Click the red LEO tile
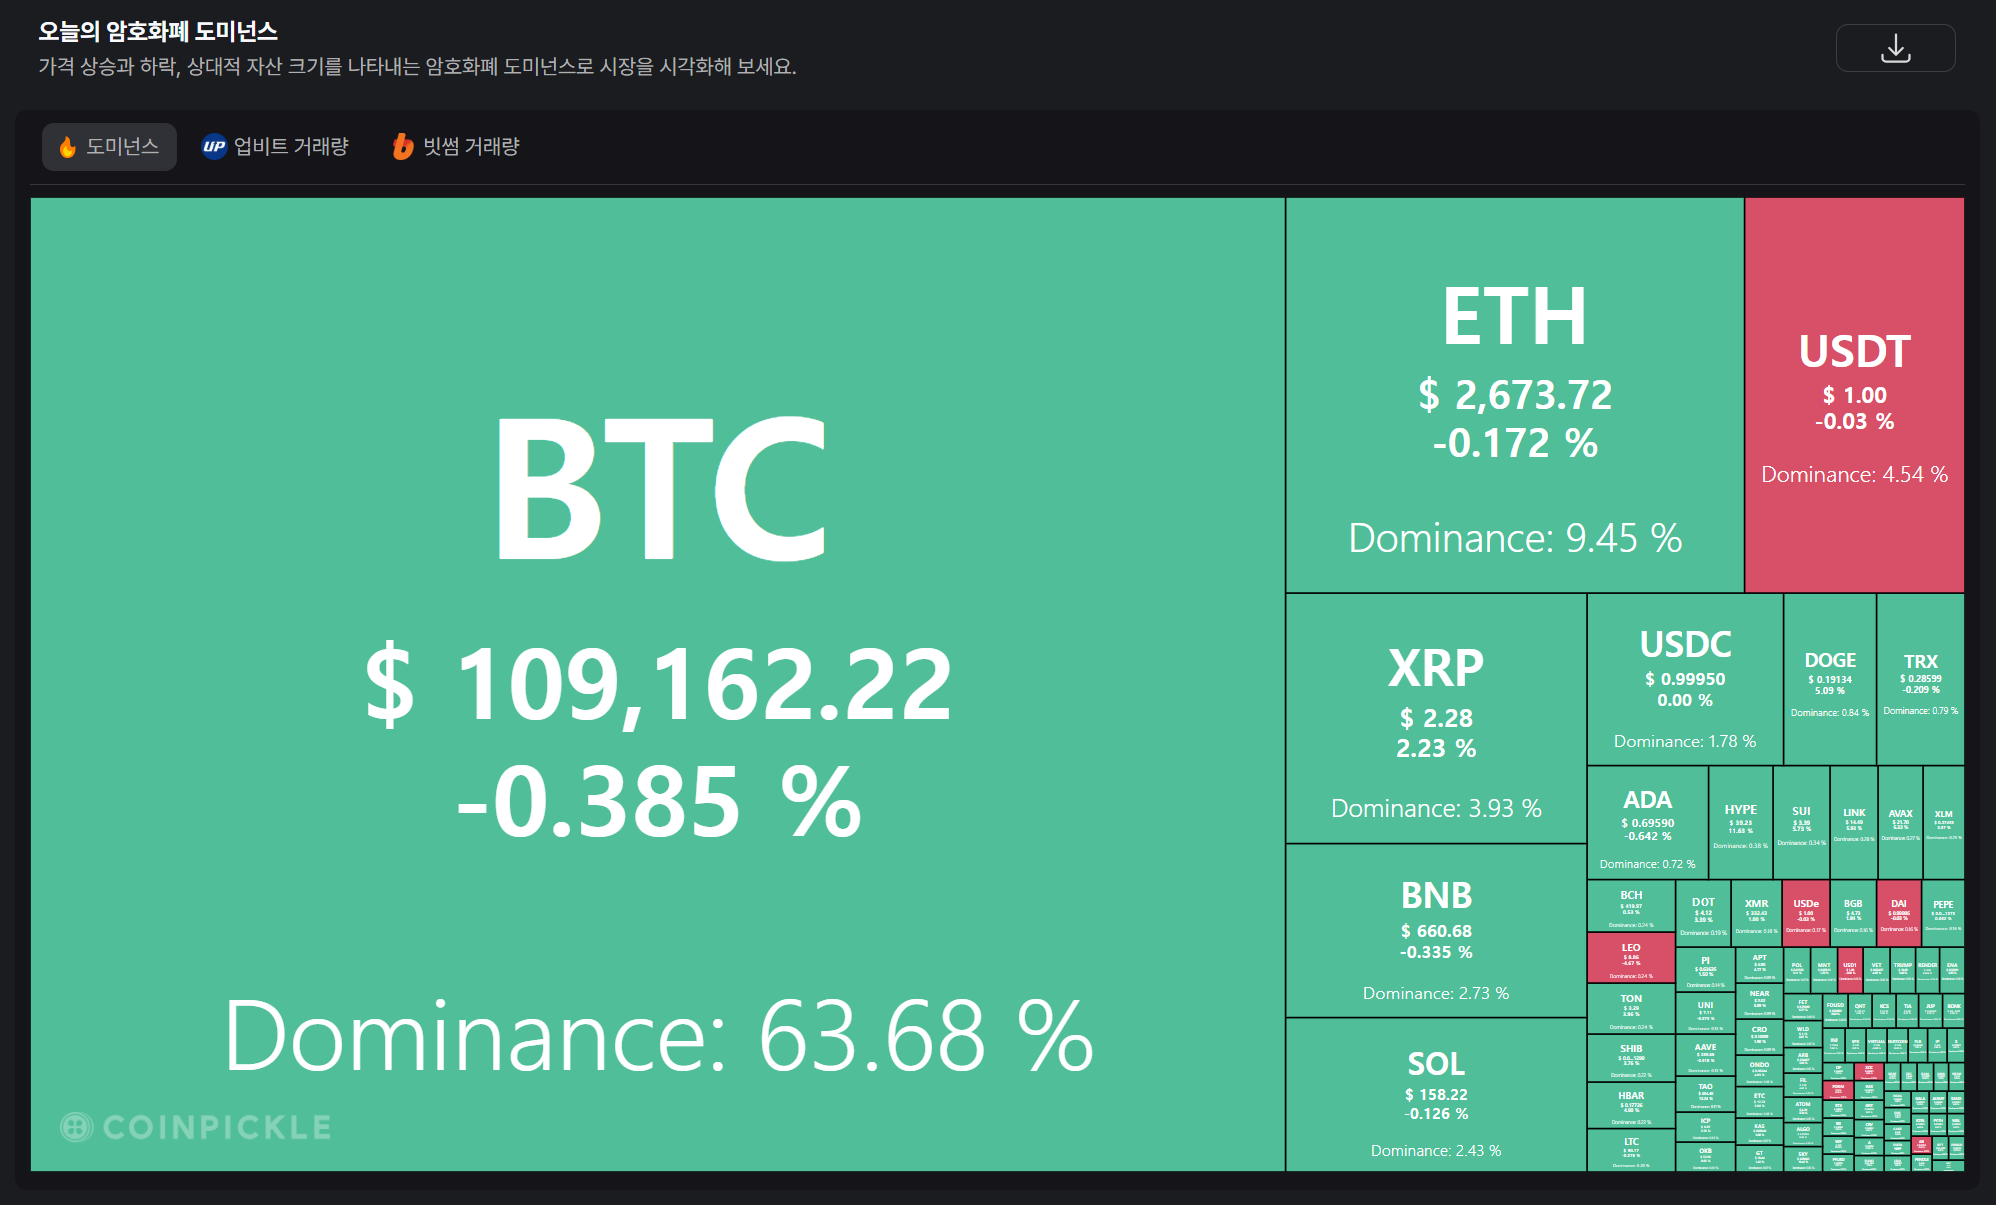Viewport: 1996px width, 1205px height. (x=1631, y=958)
